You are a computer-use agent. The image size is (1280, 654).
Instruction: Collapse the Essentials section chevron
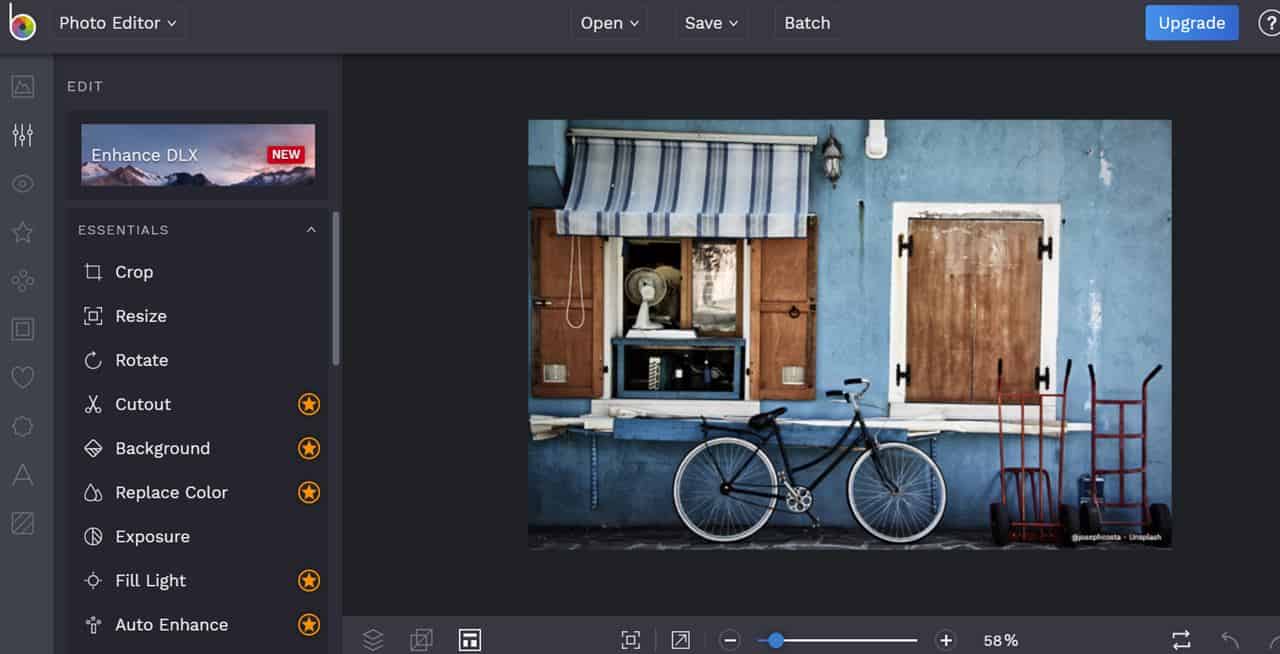tap(311, 230)
